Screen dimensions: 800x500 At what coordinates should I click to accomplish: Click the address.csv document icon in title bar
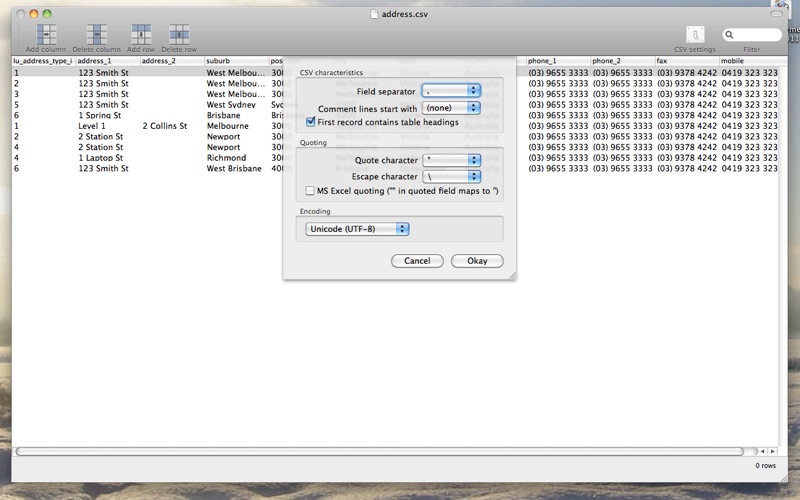click(375, 14)
